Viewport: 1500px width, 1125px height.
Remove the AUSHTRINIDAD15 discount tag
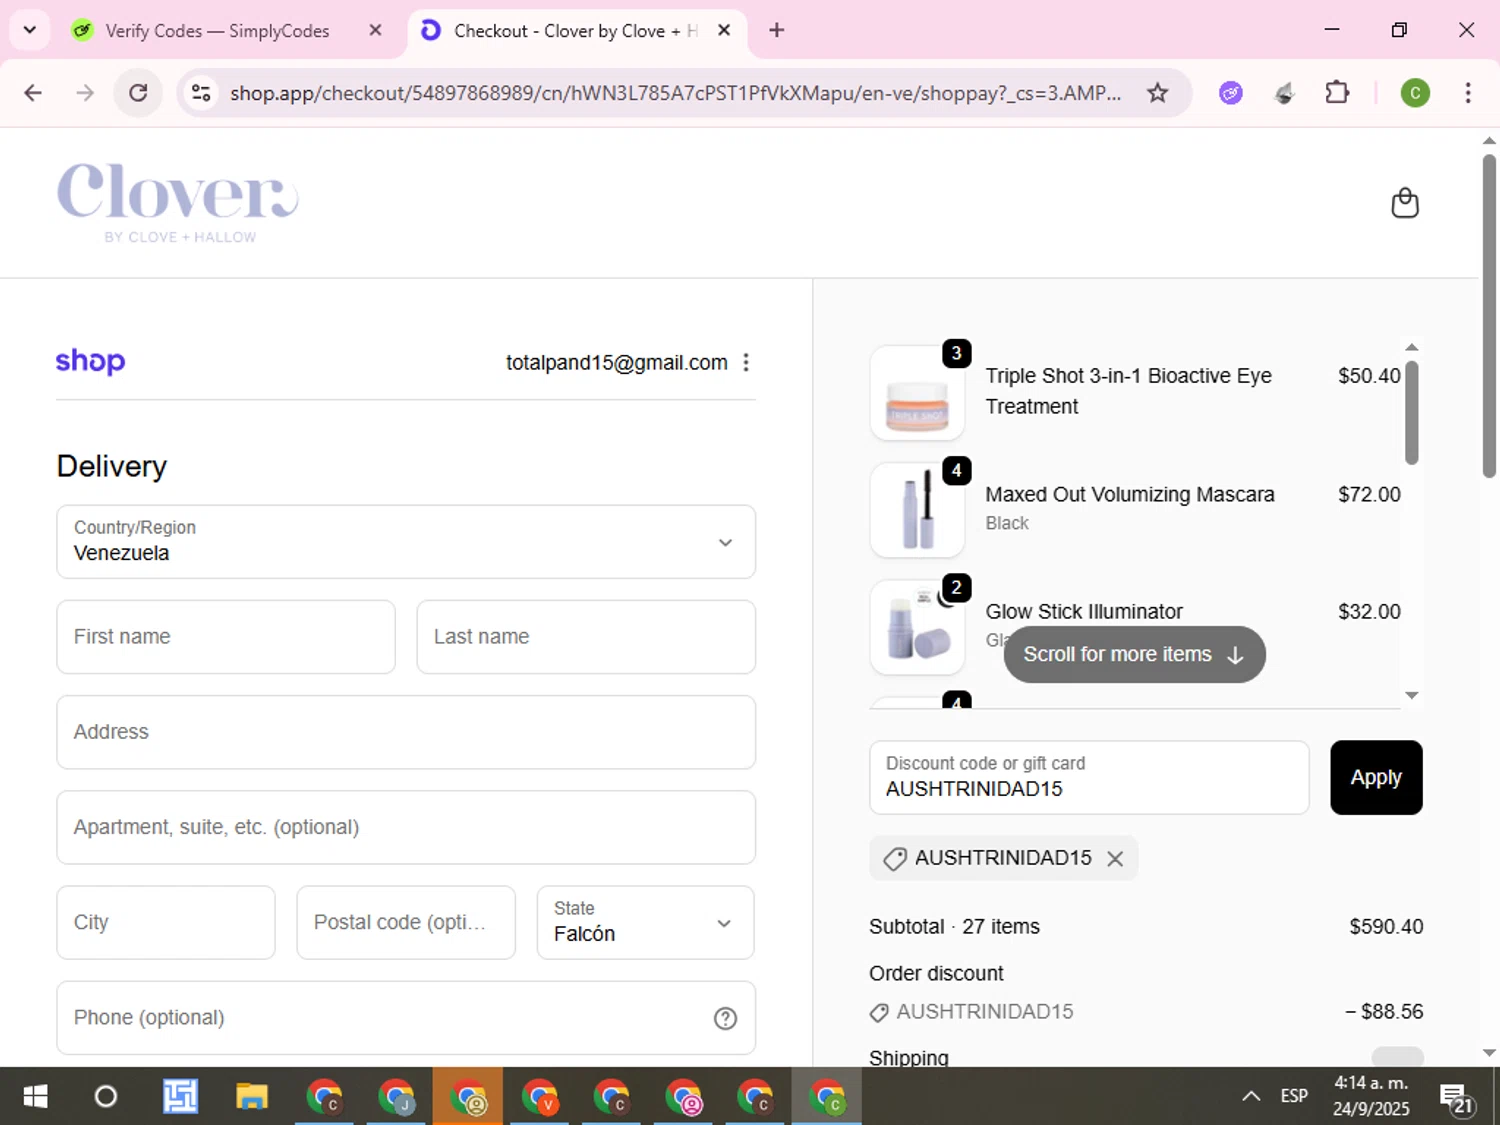(x=1115, y=859)
